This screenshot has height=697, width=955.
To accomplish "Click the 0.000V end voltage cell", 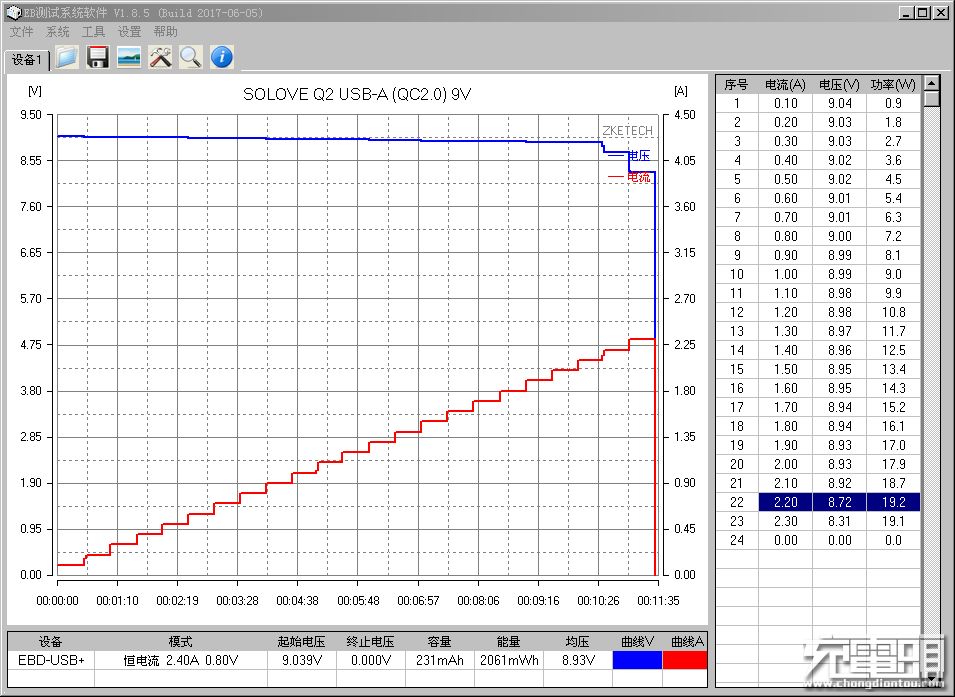I will (x=370, y=660).
